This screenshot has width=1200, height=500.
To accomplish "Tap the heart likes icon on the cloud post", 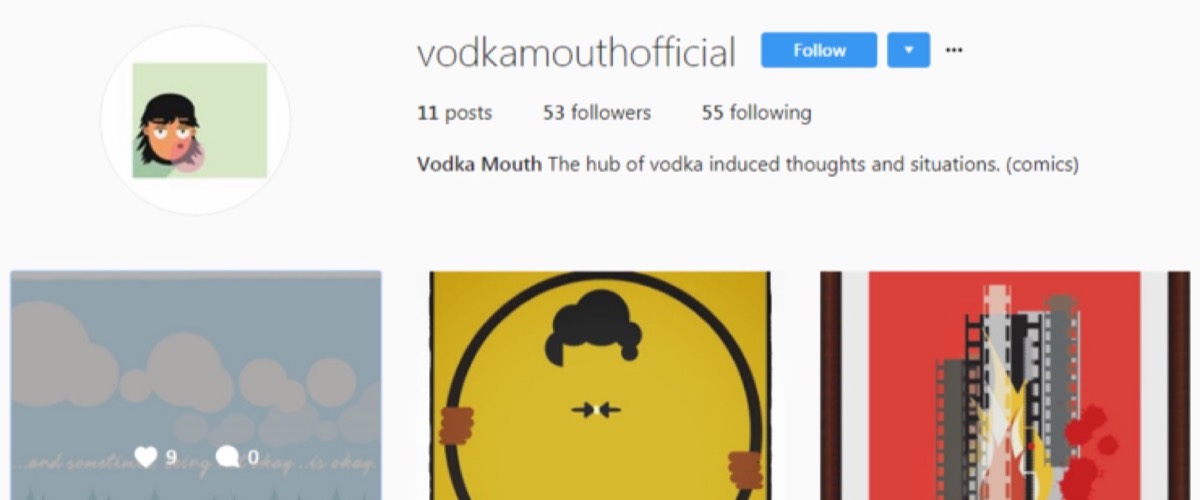I will pyautogui.click(x=147, y=458).
